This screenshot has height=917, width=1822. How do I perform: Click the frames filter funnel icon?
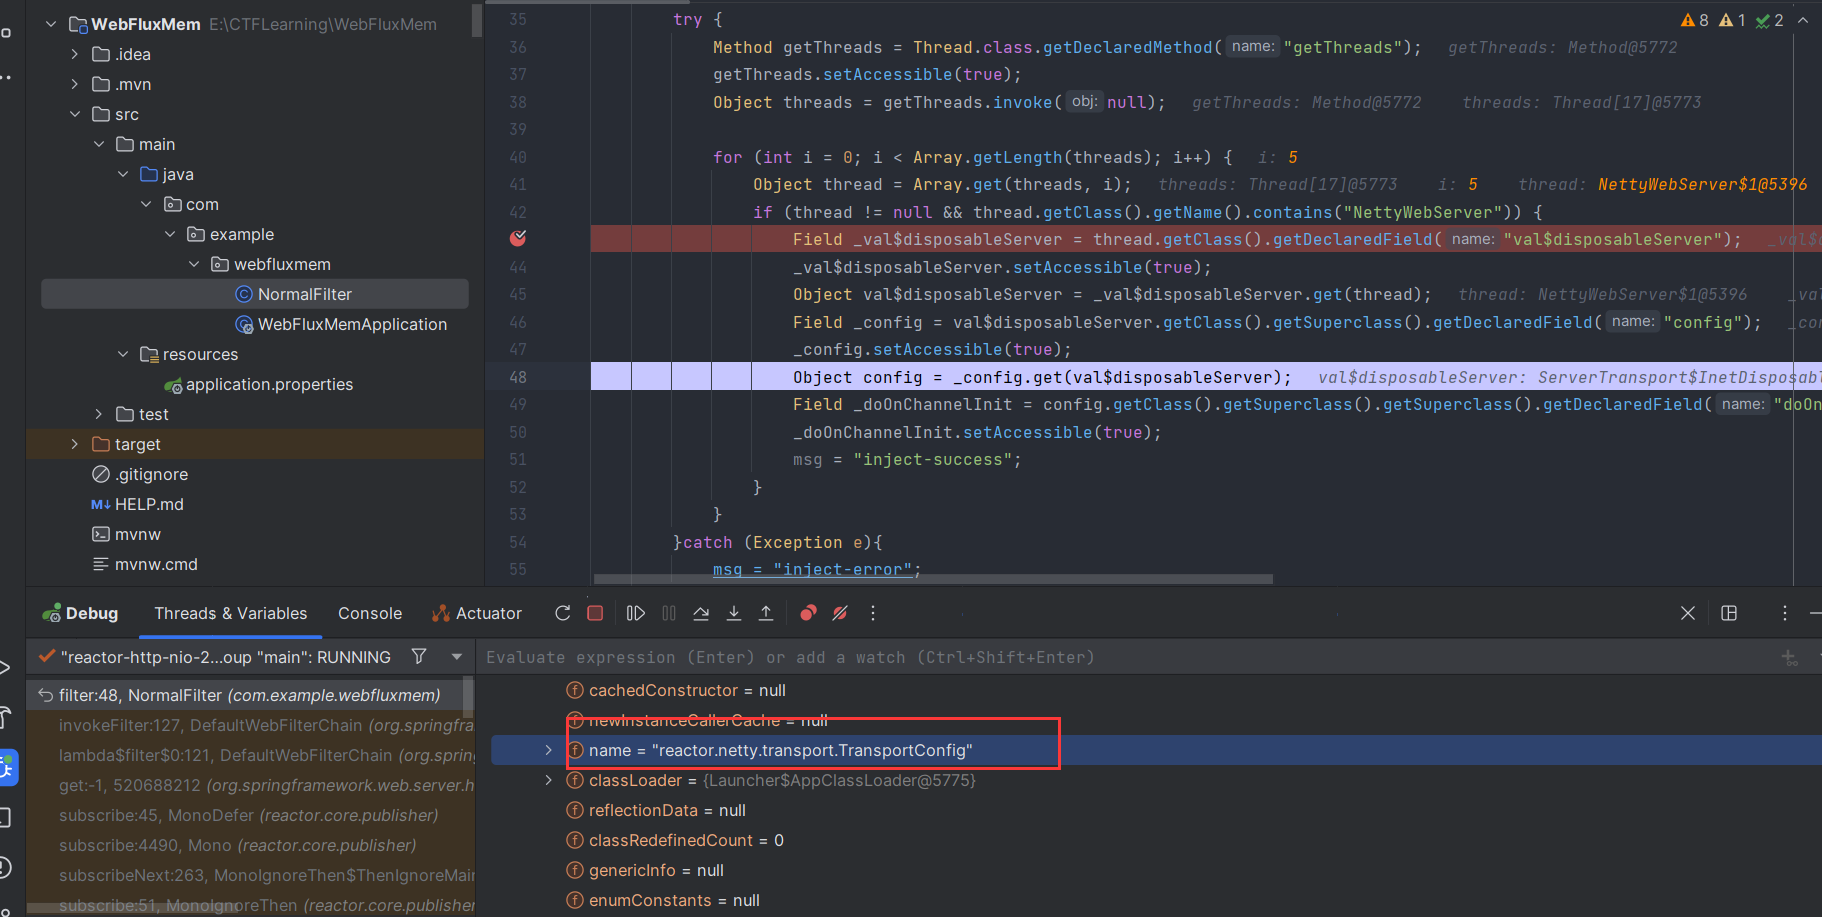click(x=419, y=656)
